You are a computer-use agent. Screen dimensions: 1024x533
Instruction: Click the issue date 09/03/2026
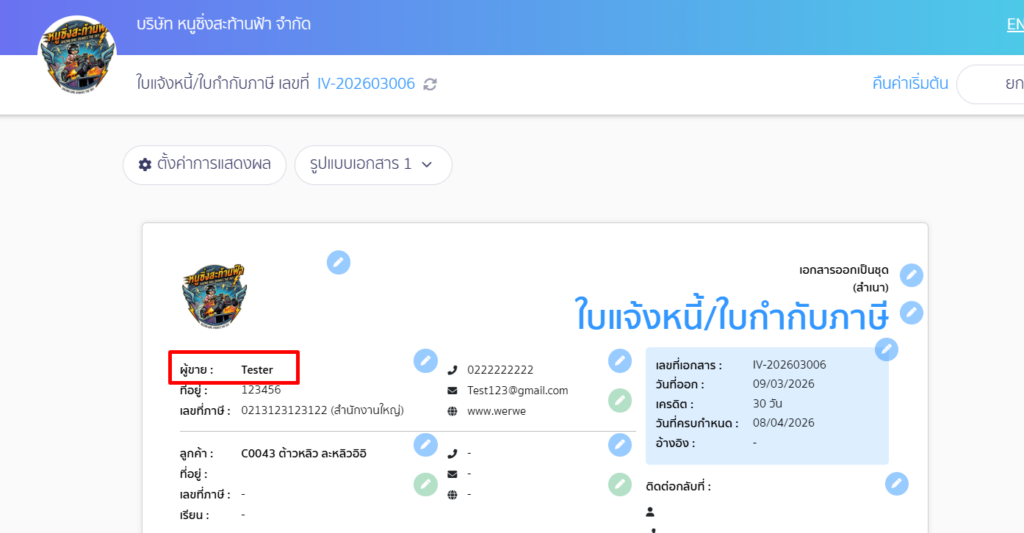(783, 384)
